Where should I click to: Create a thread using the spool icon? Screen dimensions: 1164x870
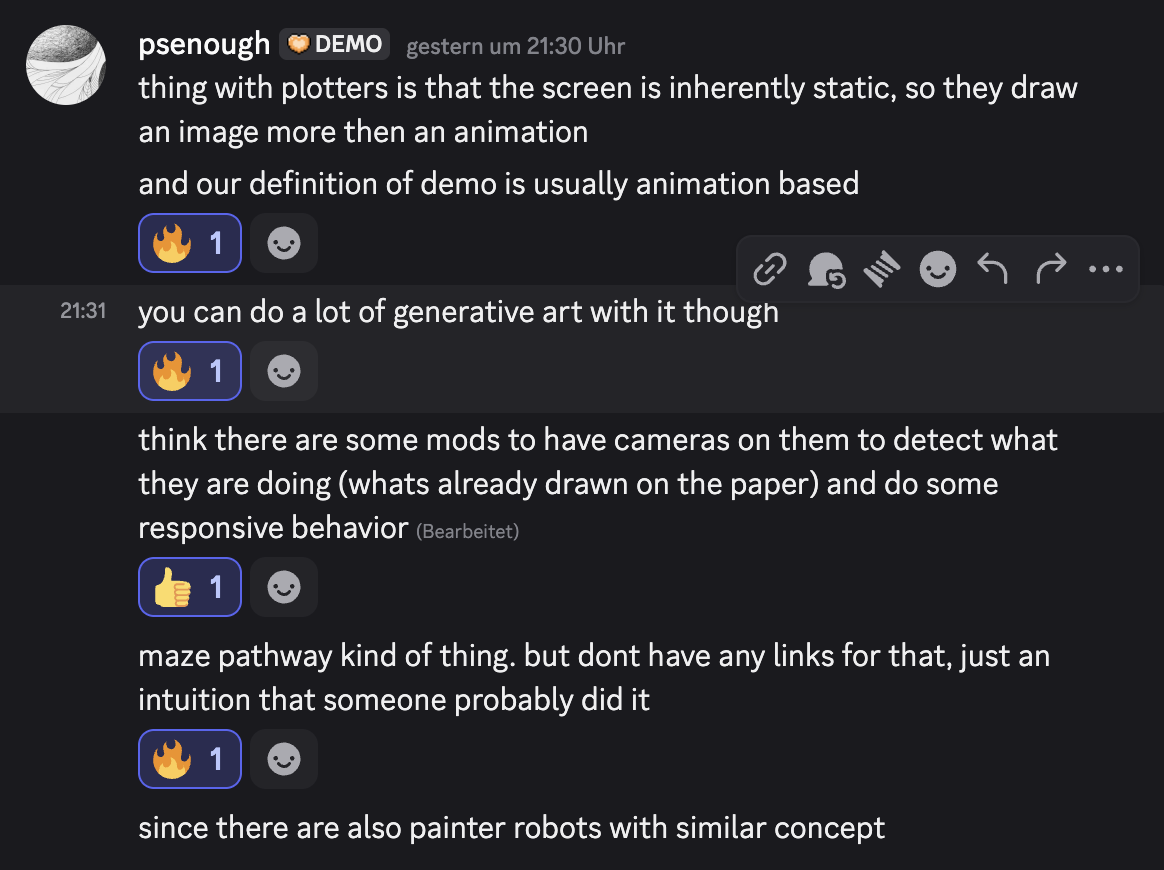[881, 269]
